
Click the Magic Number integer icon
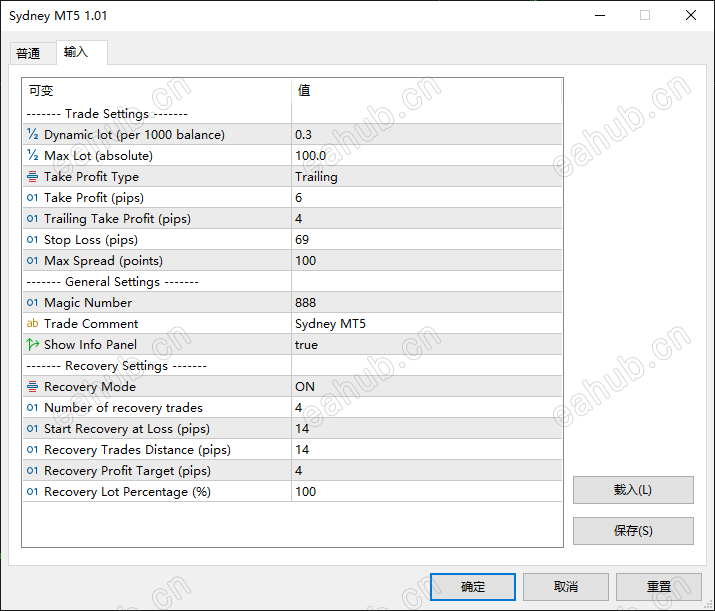pyautogui.click(x=32, y=302)
